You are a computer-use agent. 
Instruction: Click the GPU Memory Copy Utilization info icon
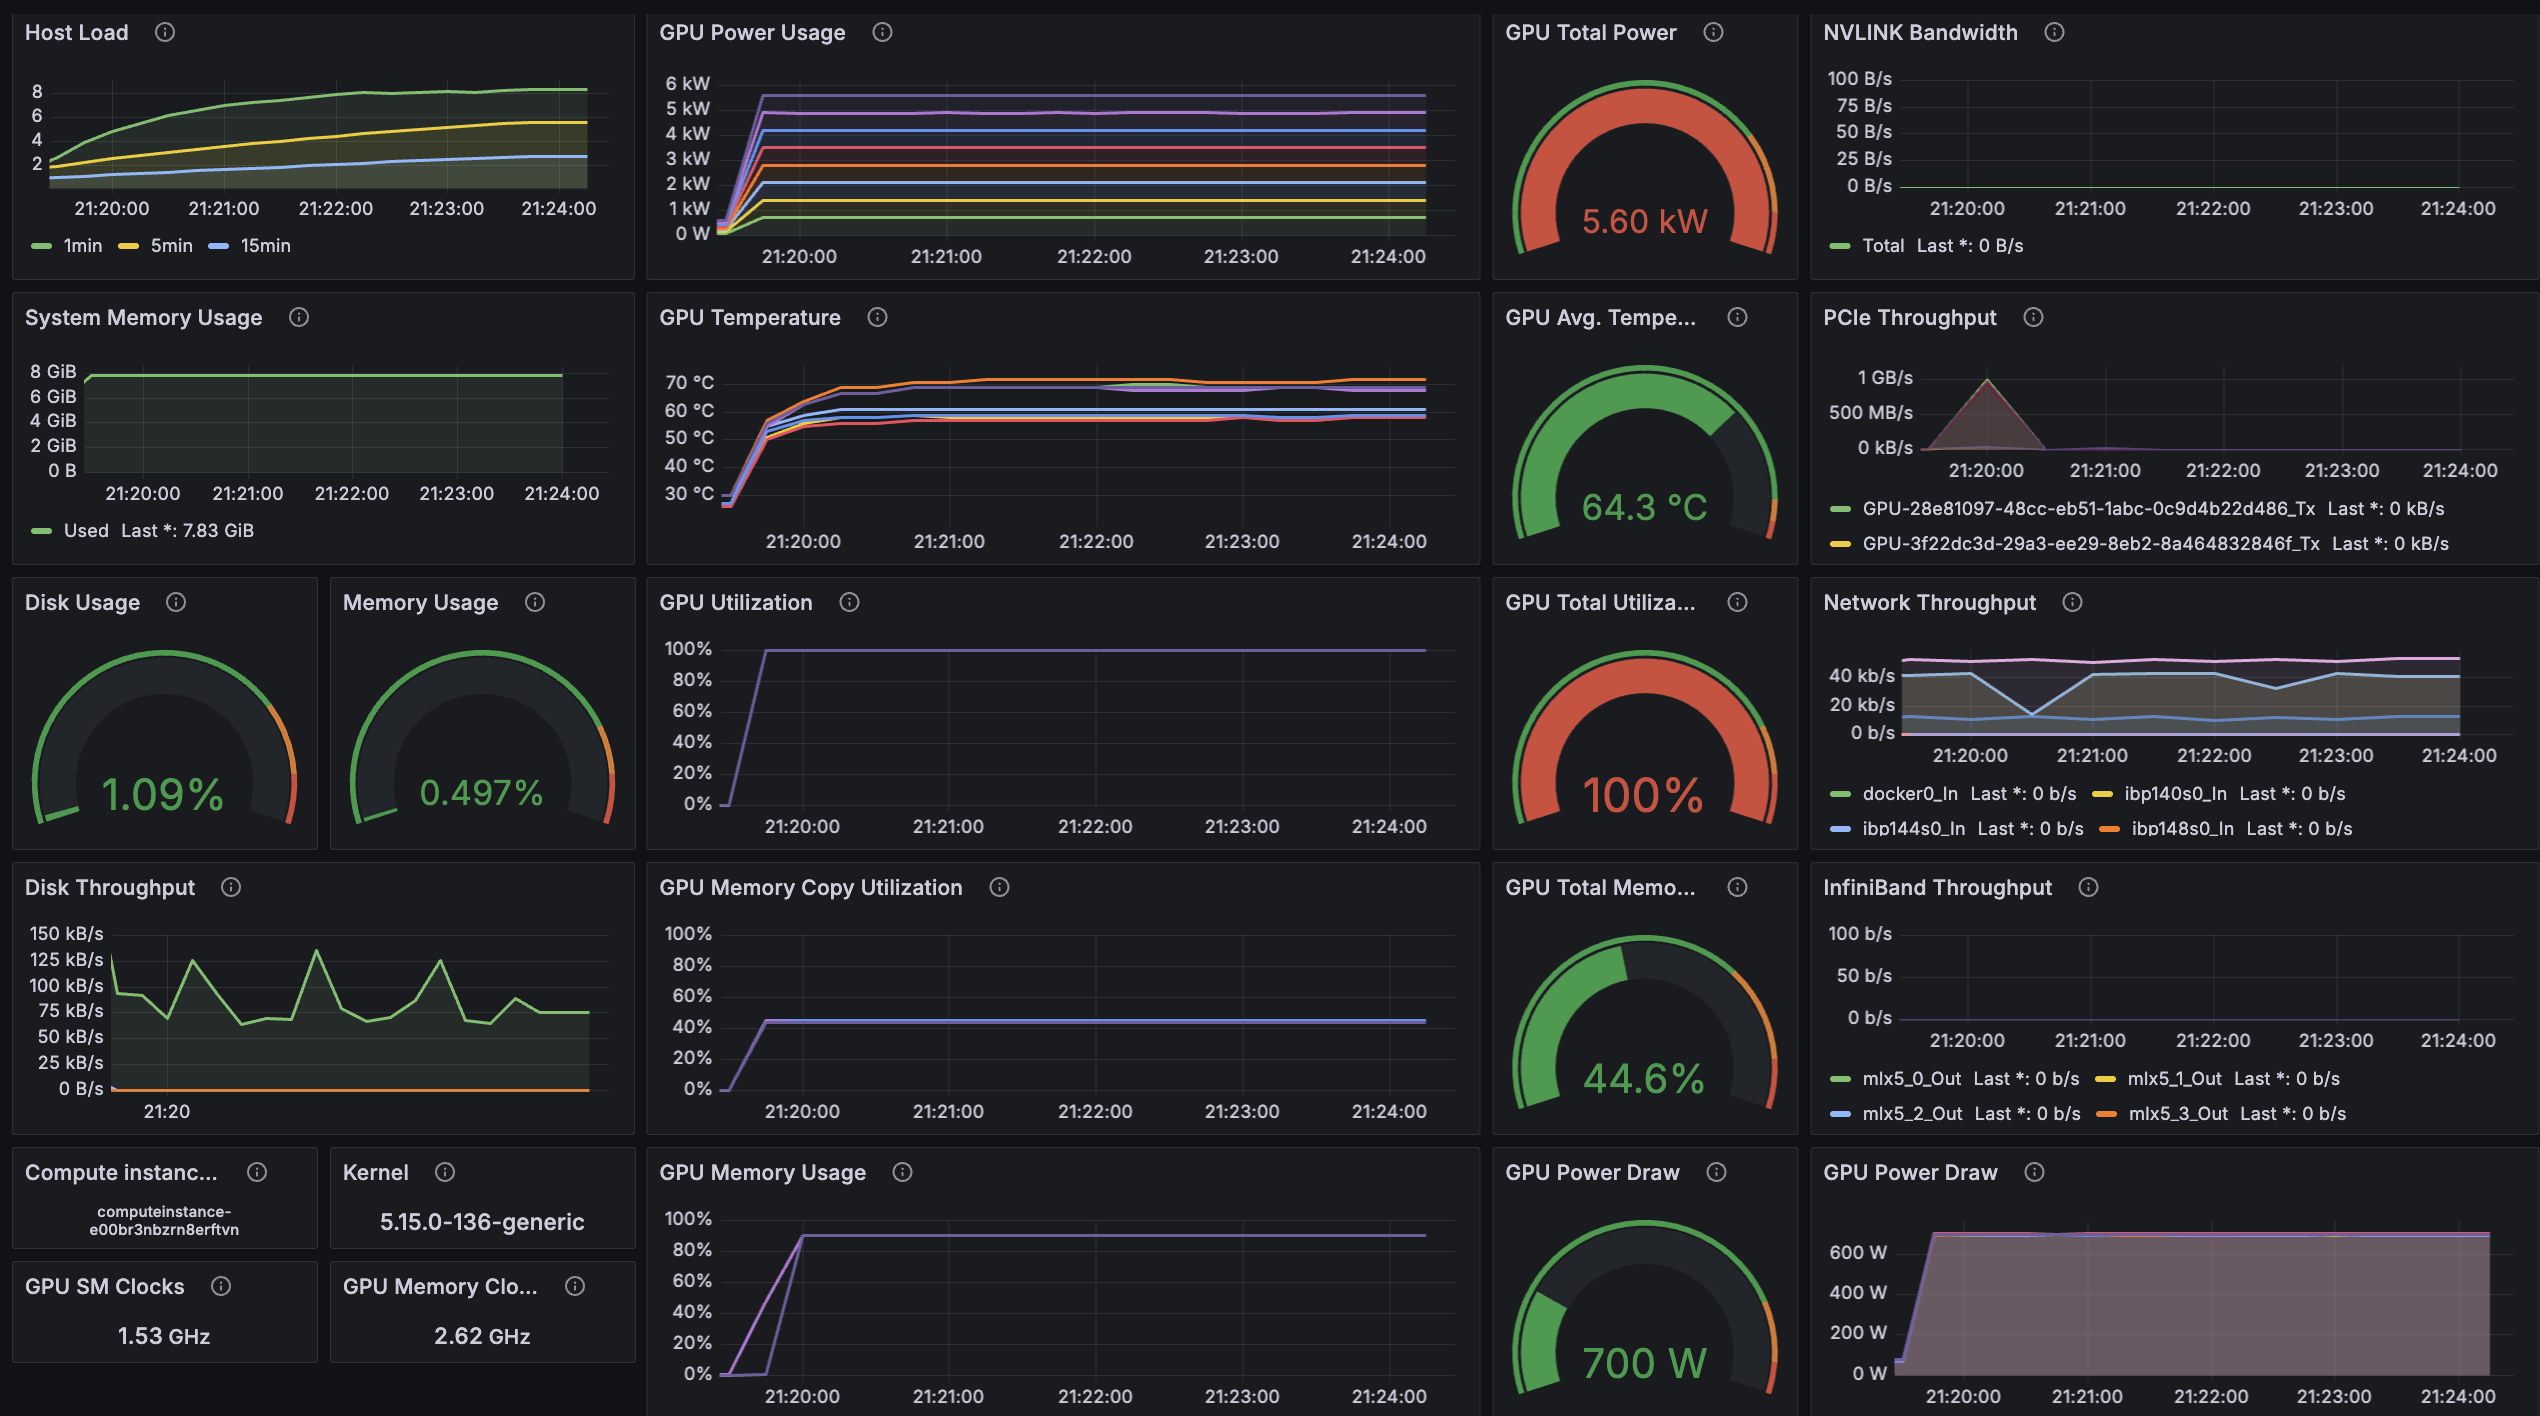pyautogui.click(x=999, y=887)
